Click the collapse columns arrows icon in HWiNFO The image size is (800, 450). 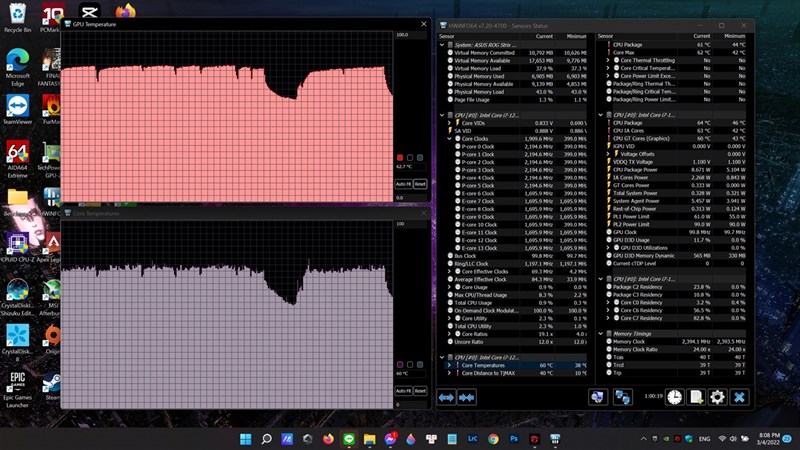[468, 397]
